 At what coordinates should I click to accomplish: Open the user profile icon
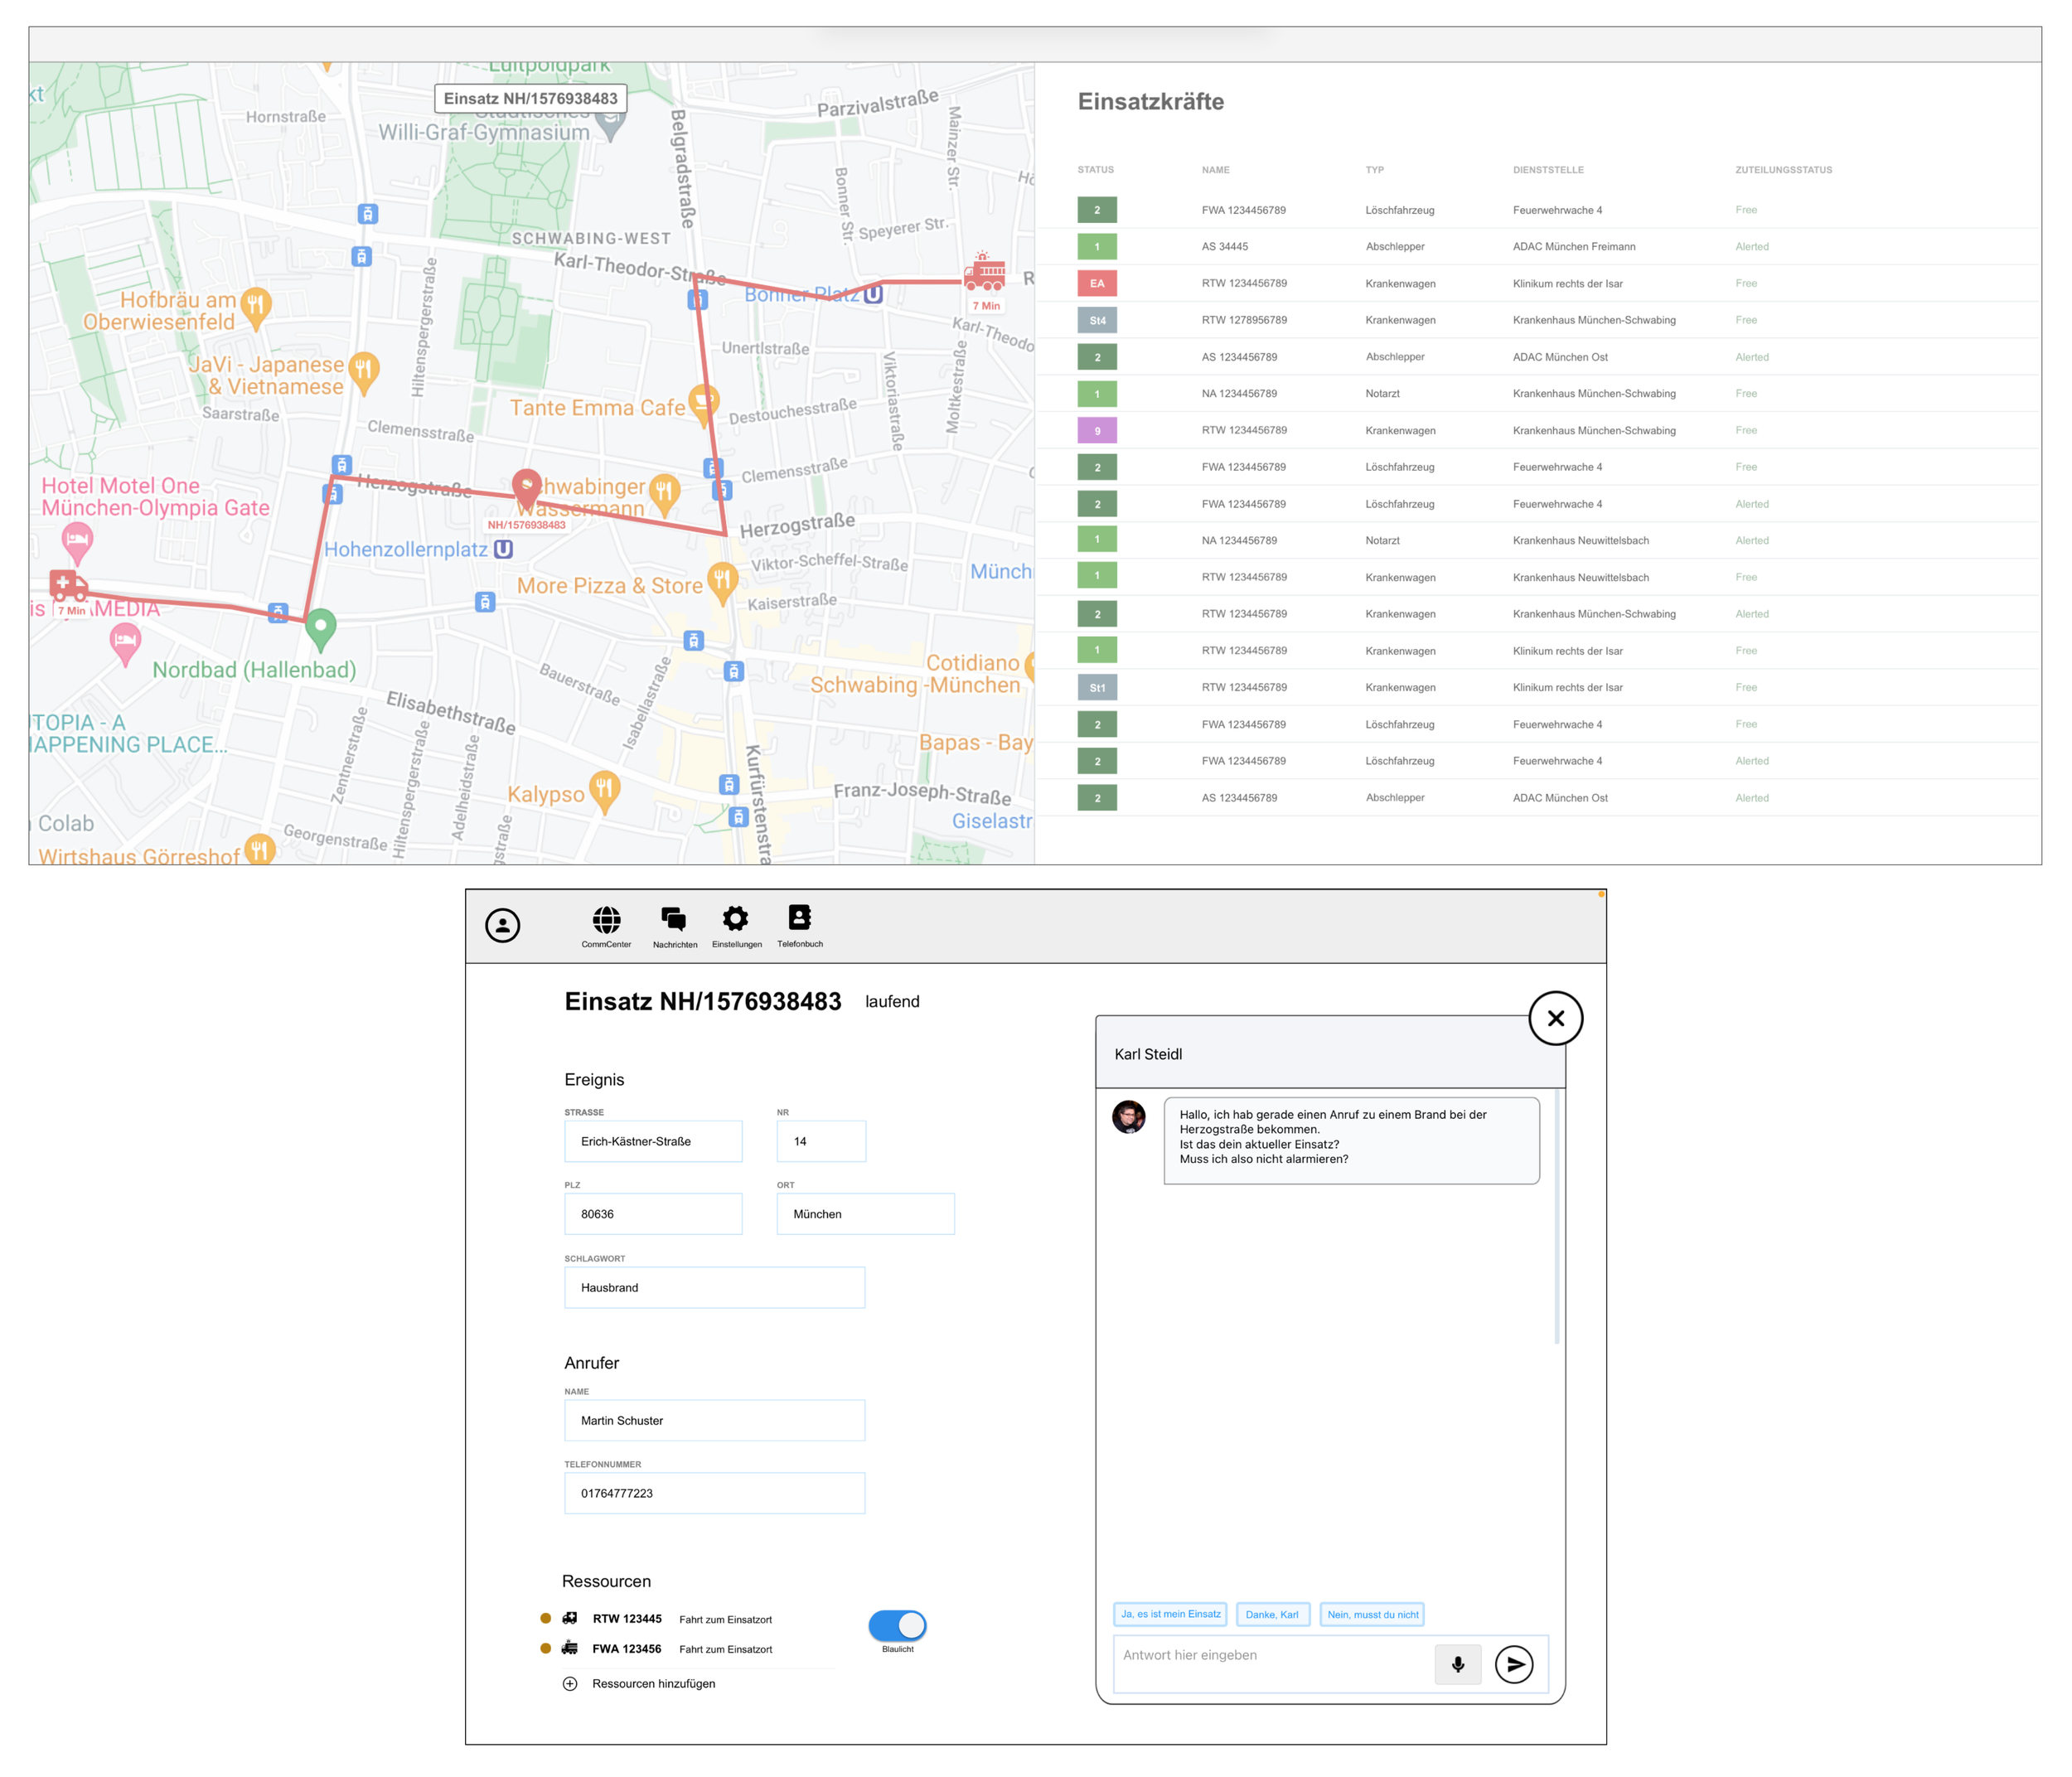pos(502,925)
